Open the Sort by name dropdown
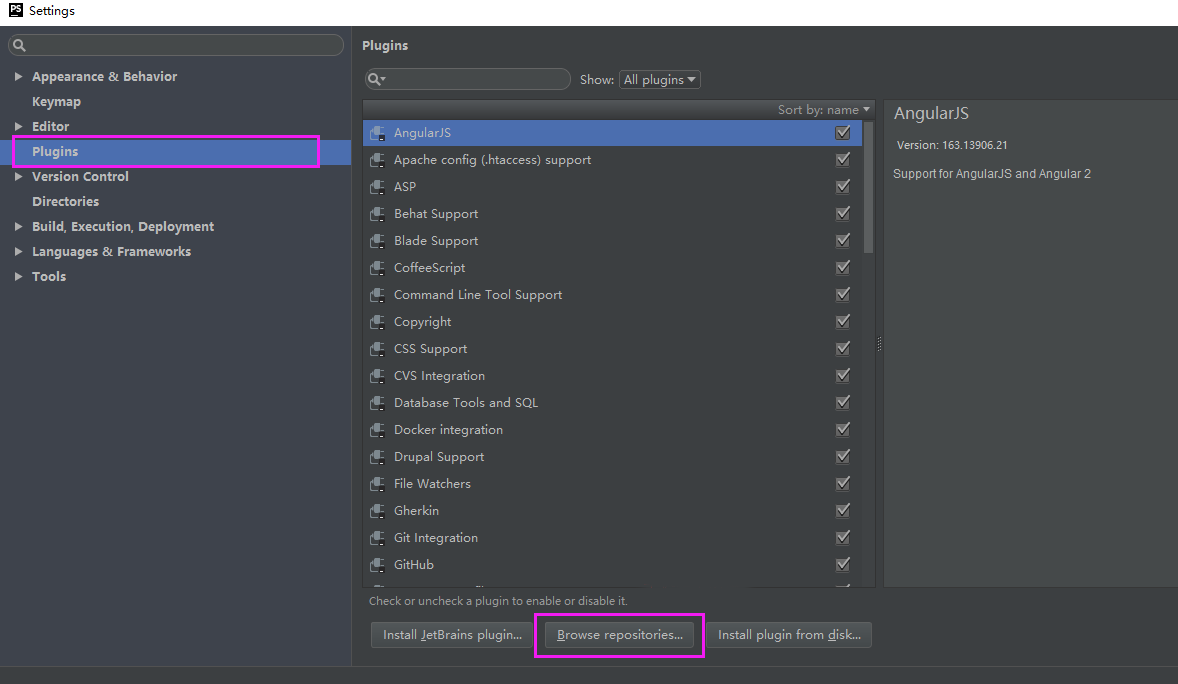This screenshot has width=1178, height=684. (x=823, y=110)
